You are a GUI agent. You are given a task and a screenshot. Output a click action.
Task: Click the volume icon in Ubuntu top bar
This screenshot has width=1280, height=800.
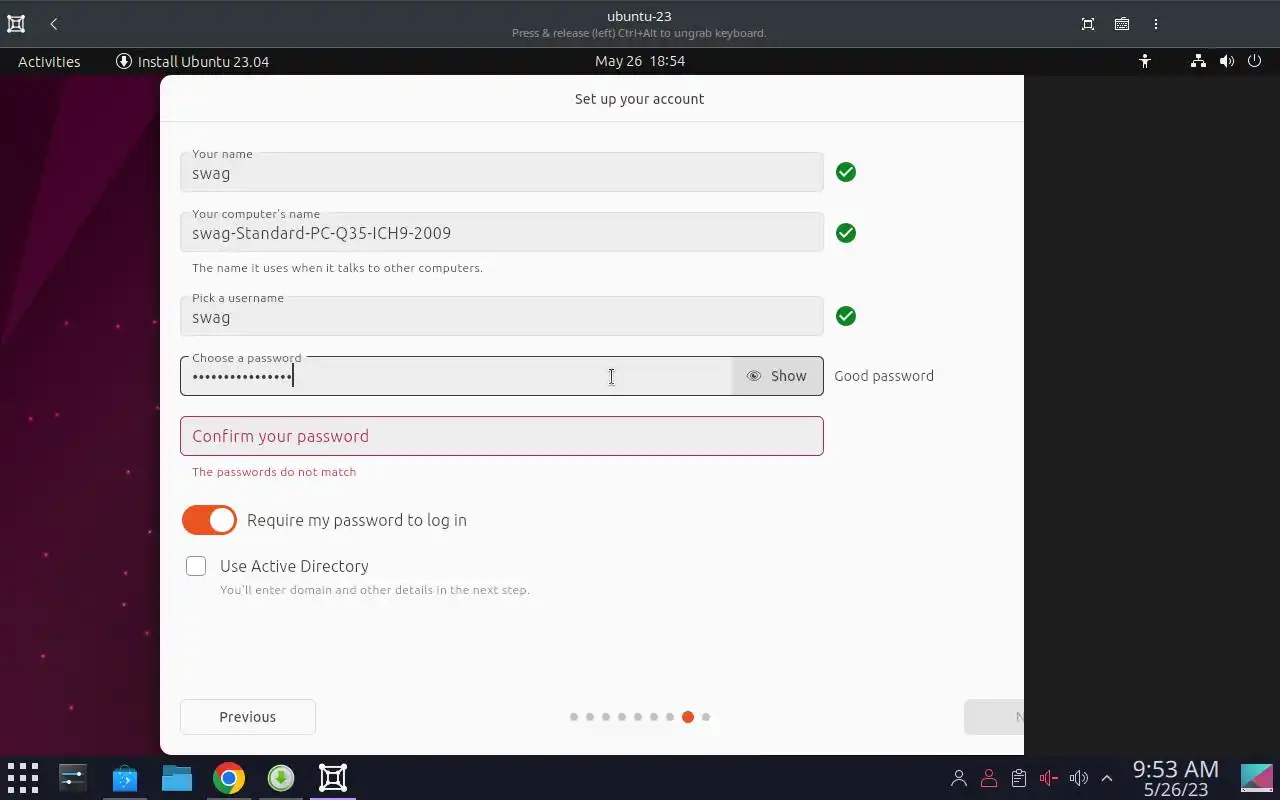tap(1226, 61)
